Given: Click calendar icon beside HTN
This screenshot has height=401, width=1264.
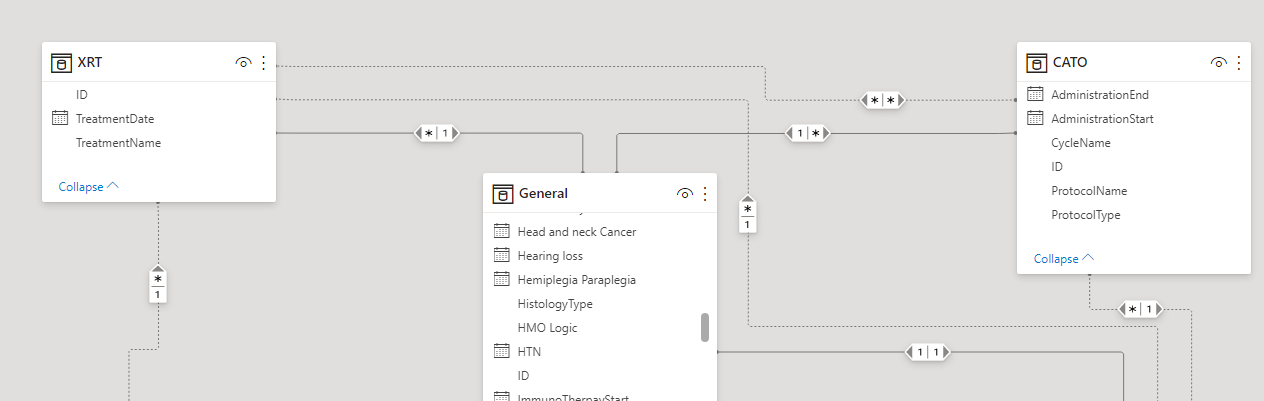Looking at the screenshot, I should 502,351.
